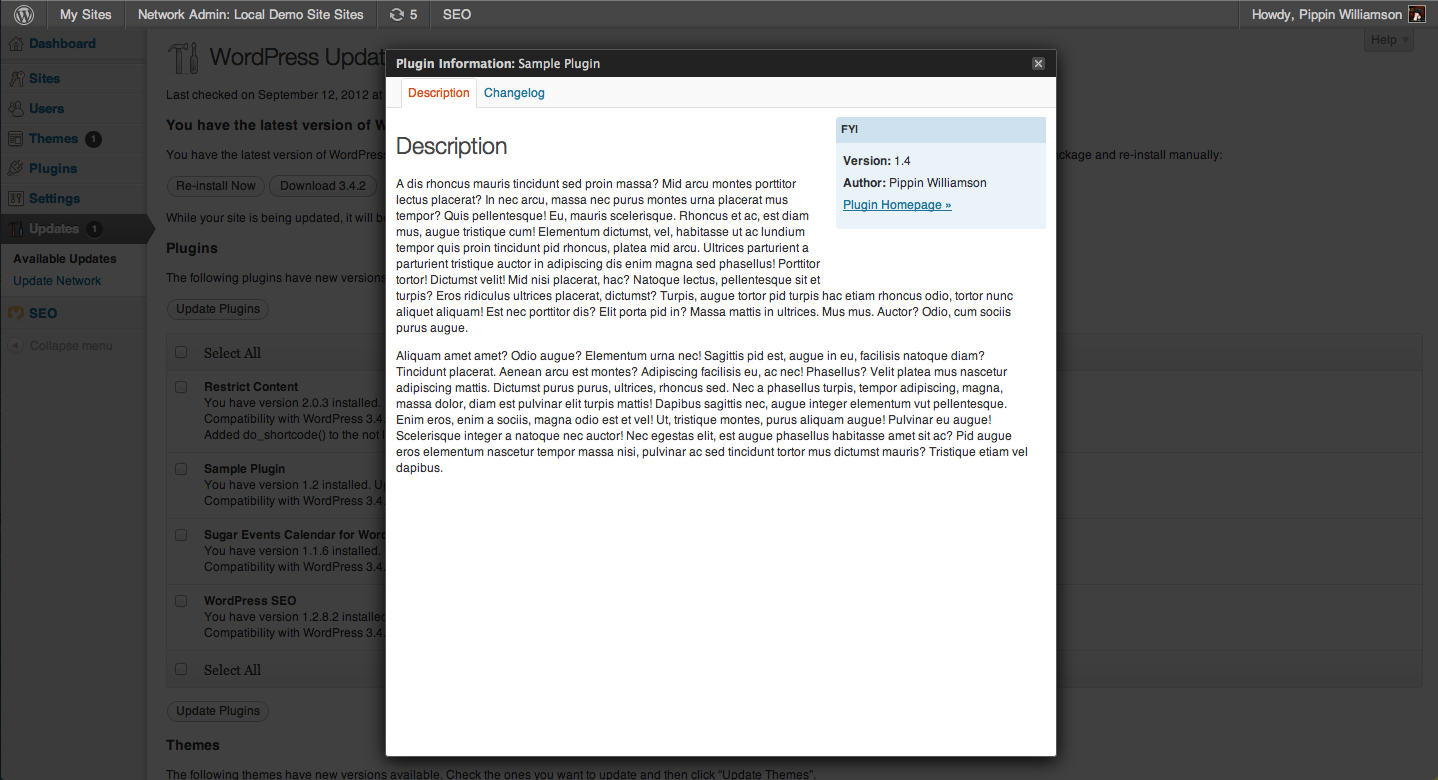Screen dimensions: 1438x780
Task: Open Updates in the sidebar menu
Action: point(54,229)
